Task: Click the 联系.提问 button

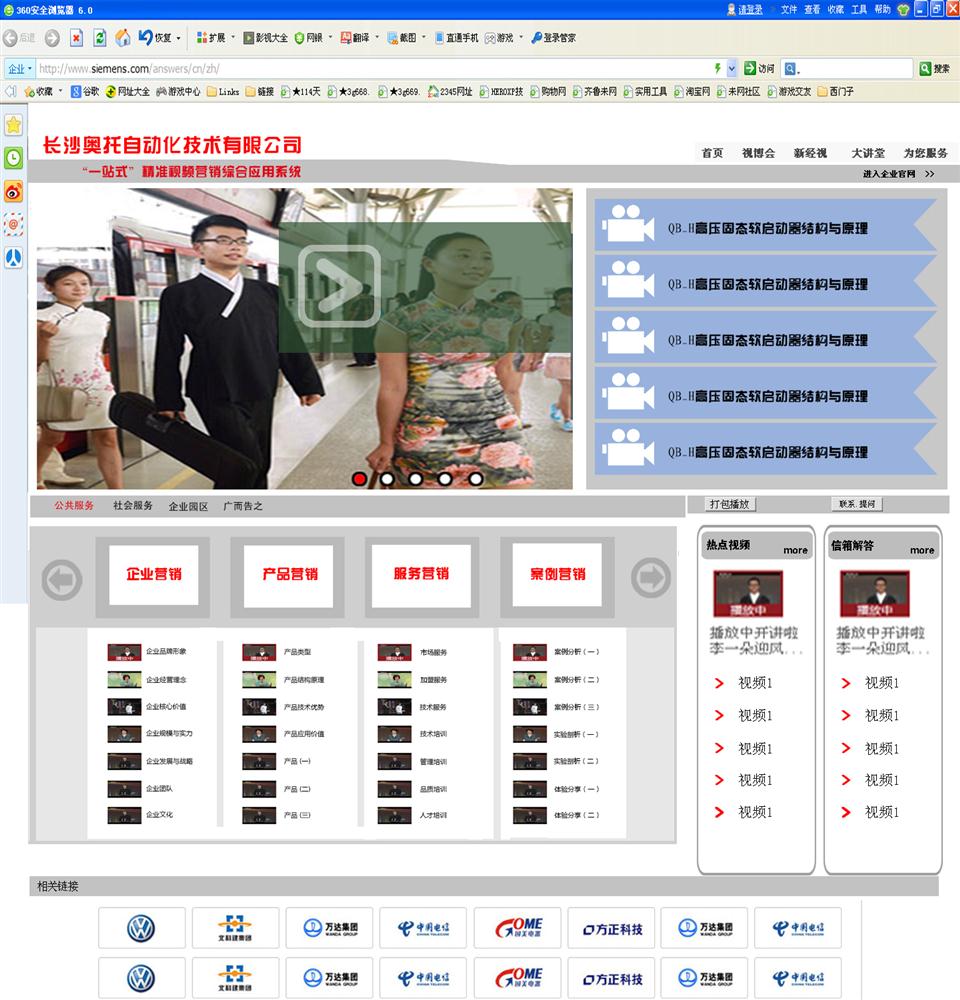Action: pyautogui.click(x=857, y=504)
